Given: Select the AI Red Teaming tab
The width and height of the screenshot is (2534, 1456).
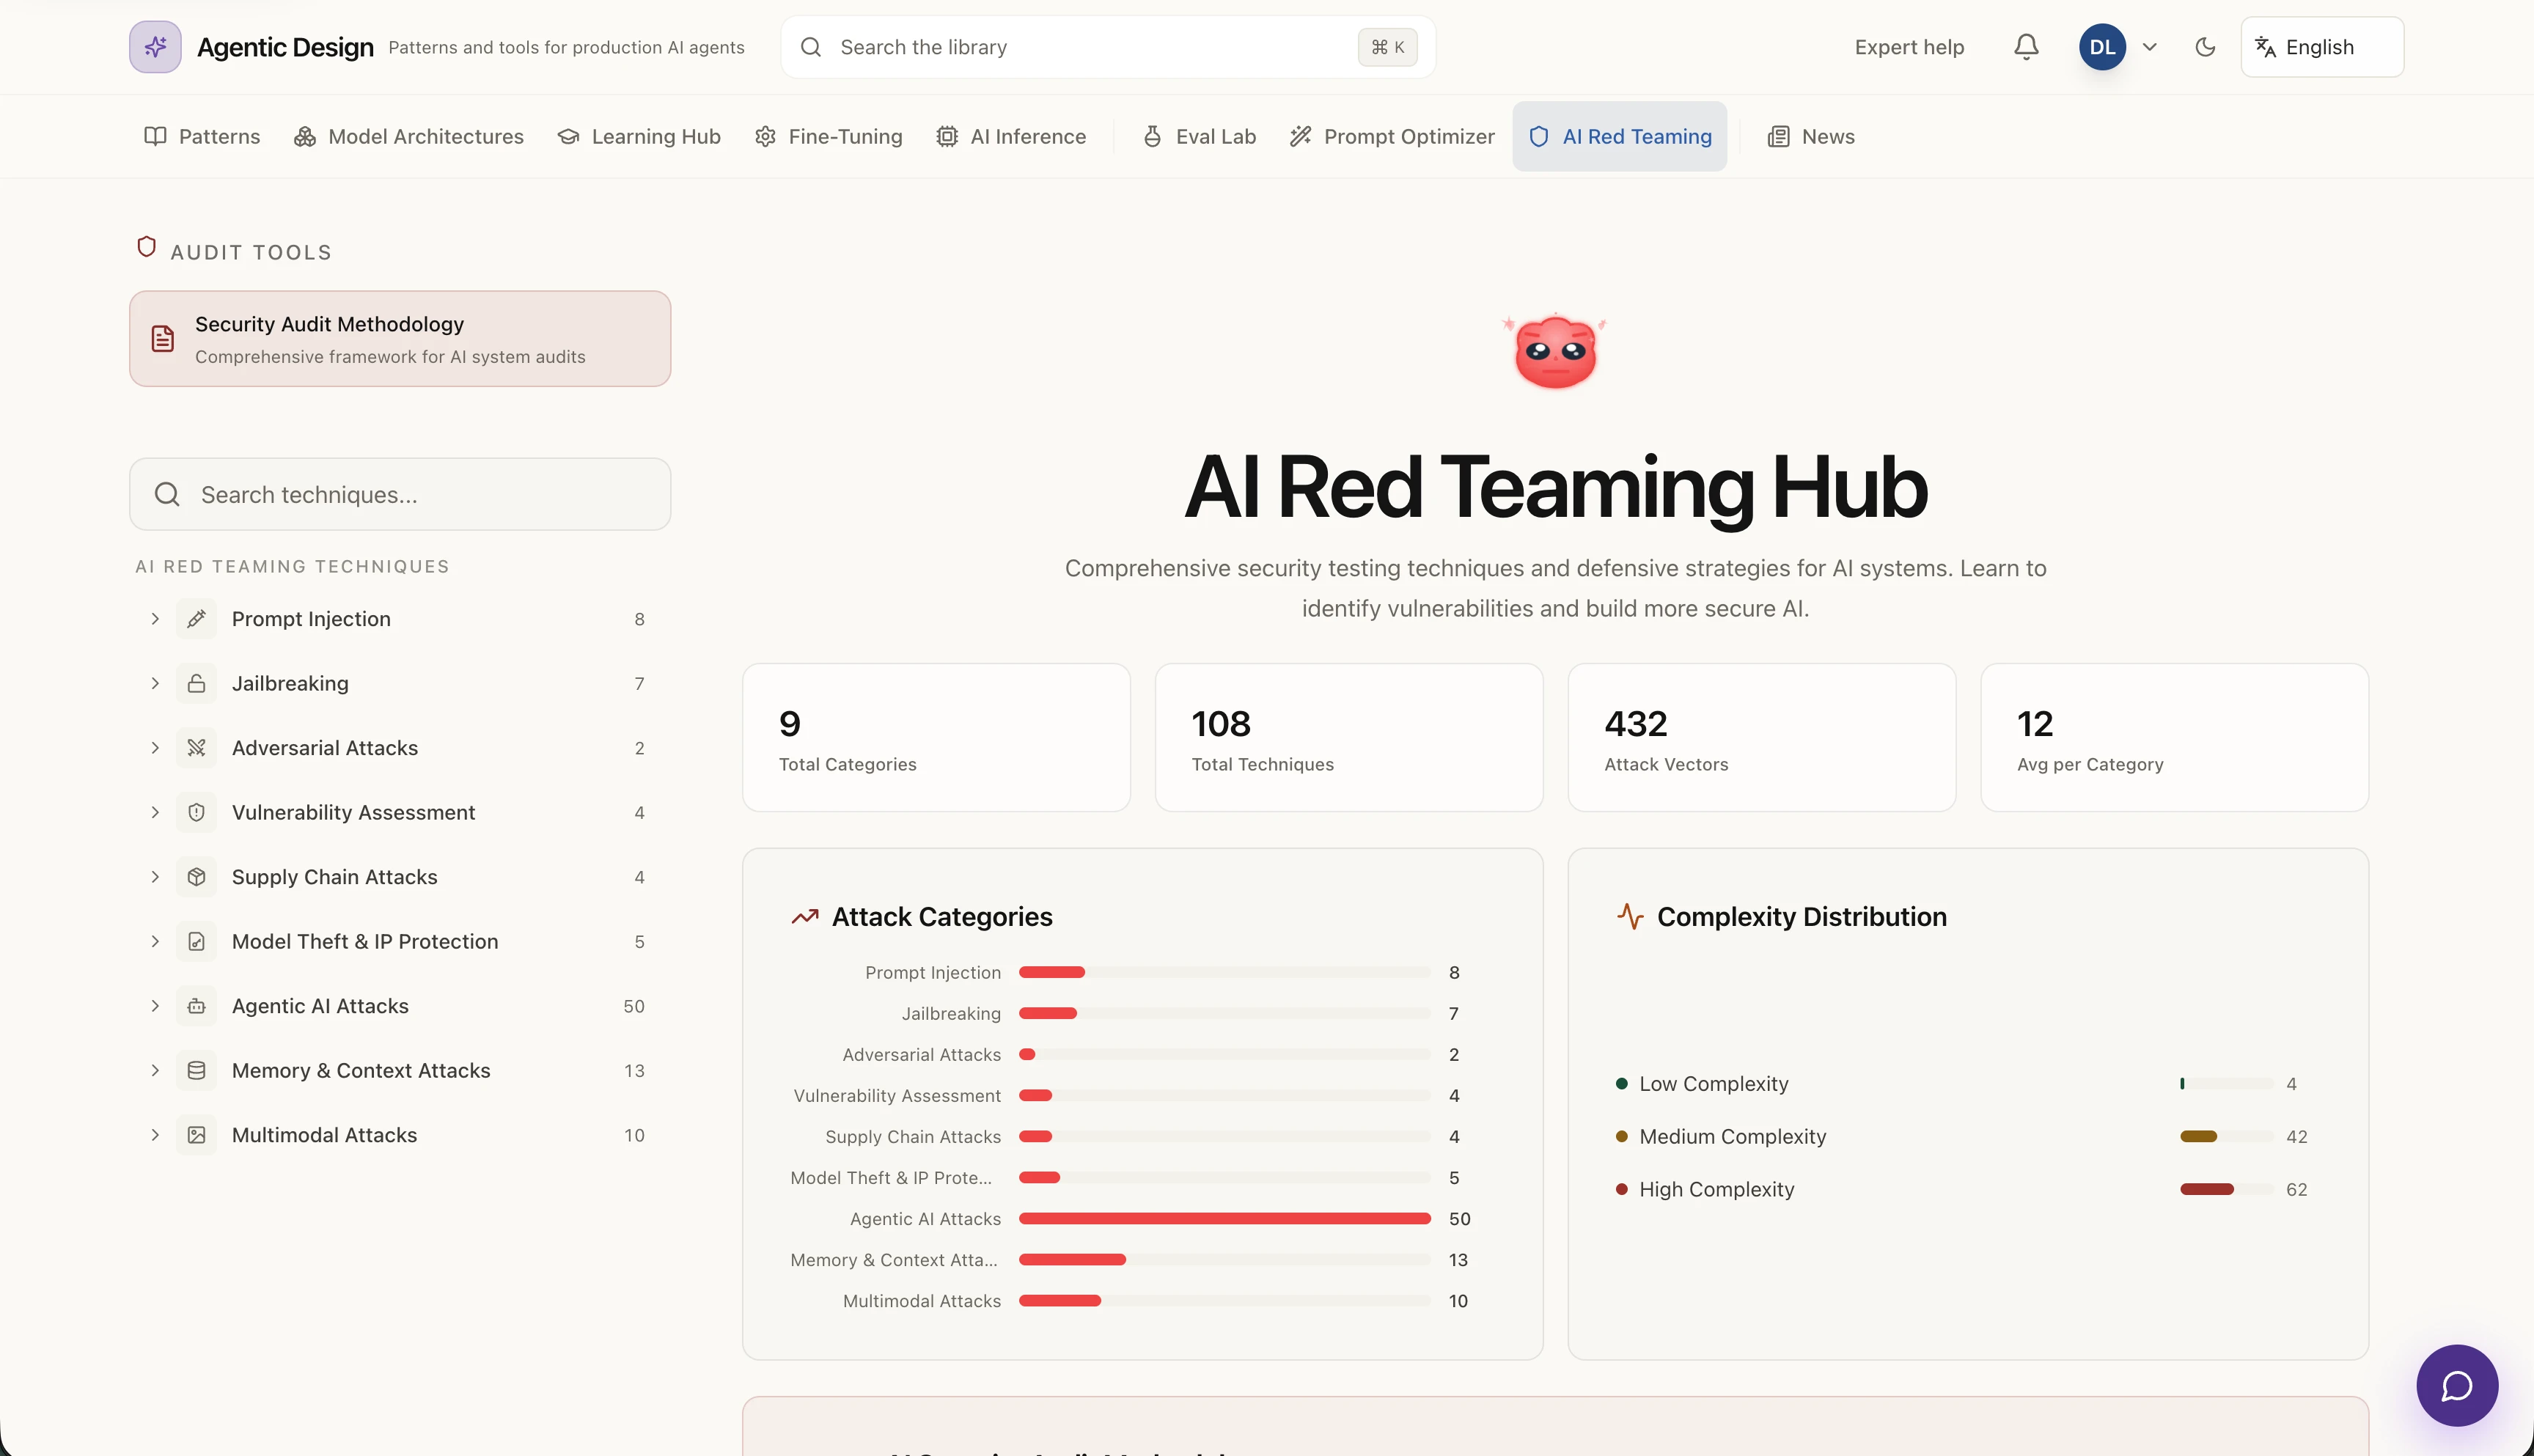Looking at the screenshot, I should tap(1620, 136).
